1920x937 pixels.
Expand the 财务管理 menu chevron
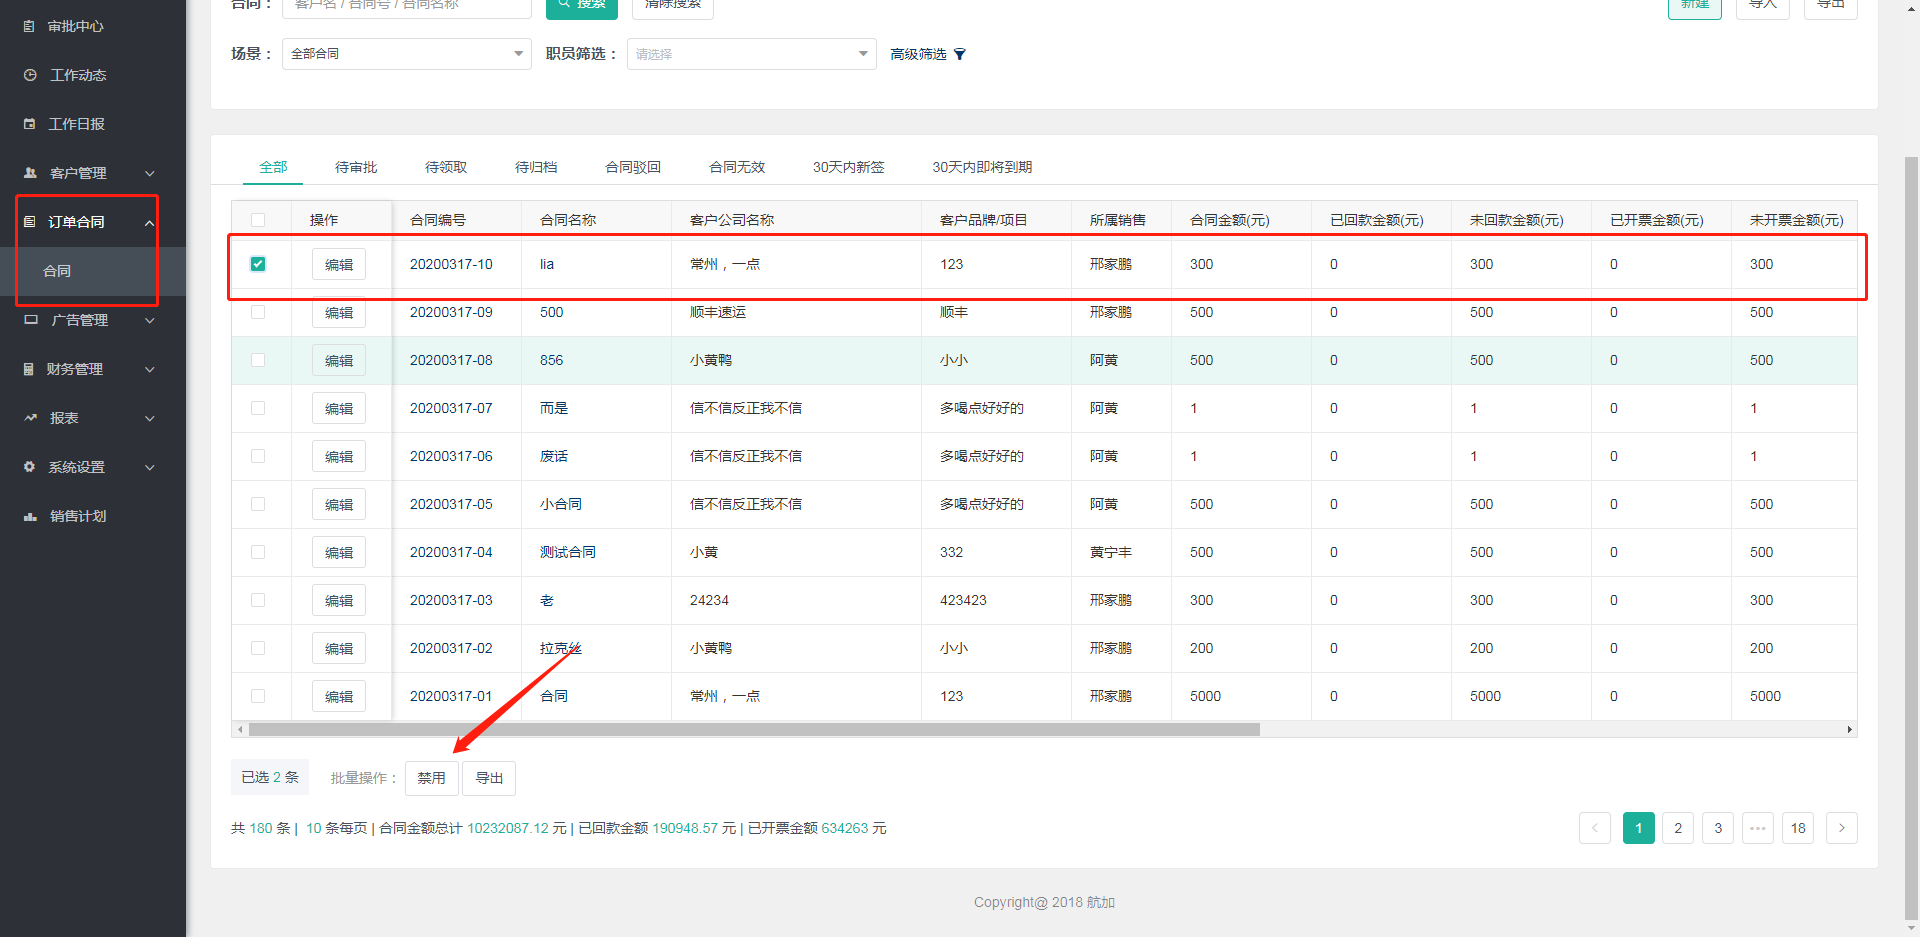[x=150, y=369]
